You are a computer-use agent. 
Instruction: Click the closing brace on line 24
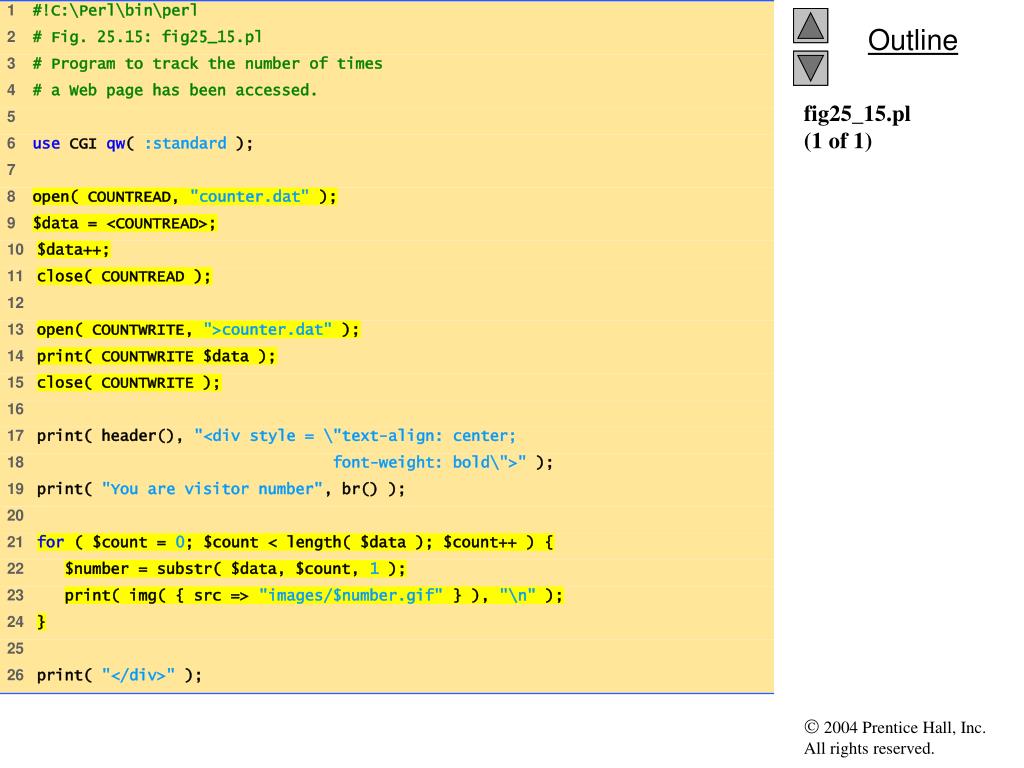click(x=41, y=622)
